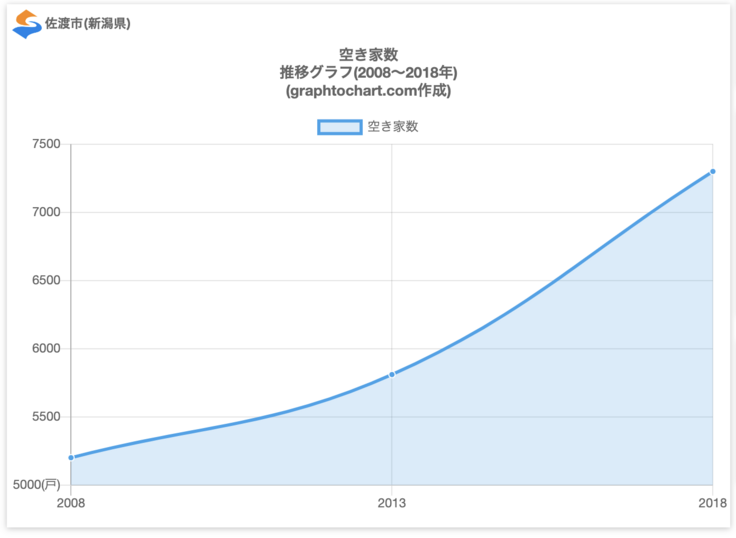Click the subtitle 推移グラフ(2008〜2018年)

pyautogui.click(x=368, y=73)
